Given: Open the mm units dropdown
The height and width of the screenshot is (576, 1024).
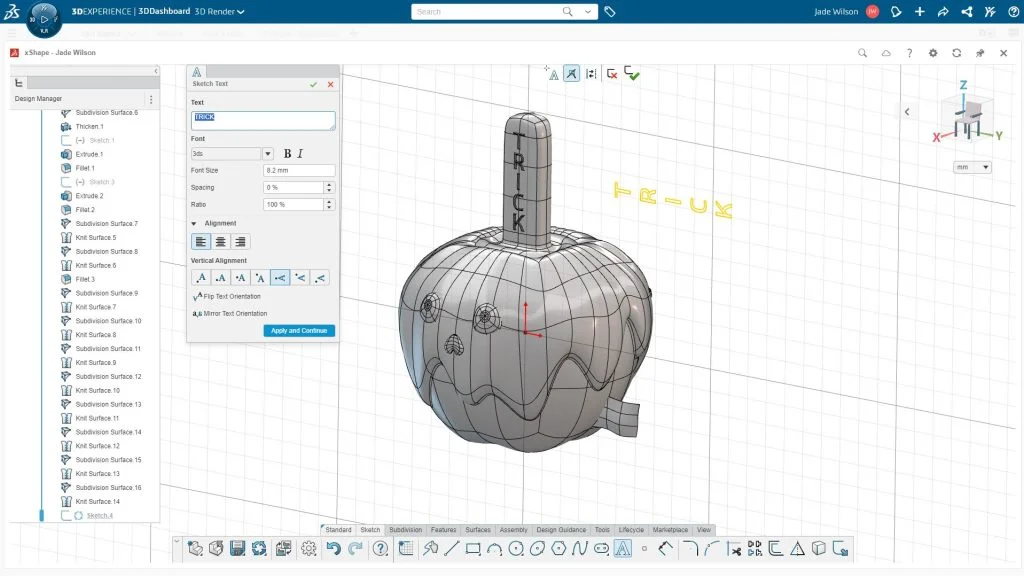Looking at the screenshot, I should click(x=972, y=167).
